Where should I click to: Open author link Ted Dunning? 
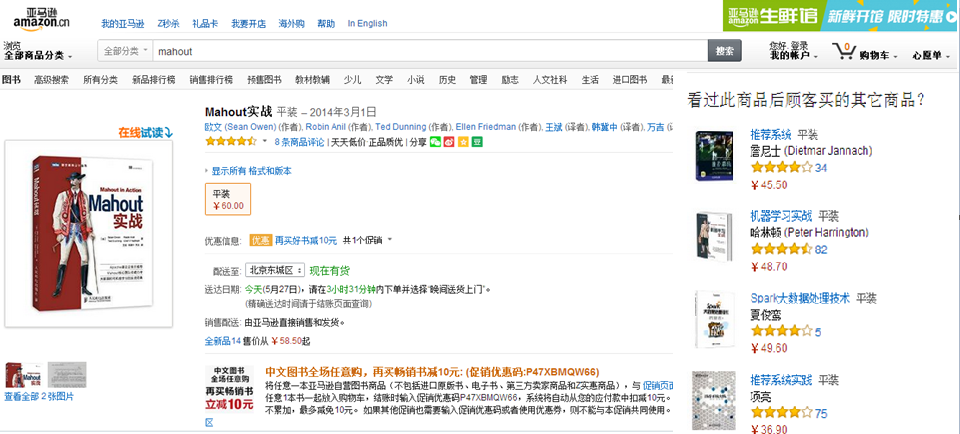(x=400, y=127)
